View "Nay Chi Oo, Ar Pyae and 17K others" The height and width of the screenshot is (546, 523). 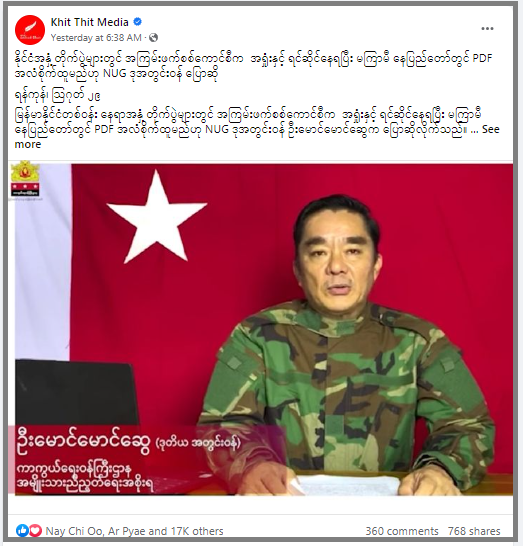134,531
